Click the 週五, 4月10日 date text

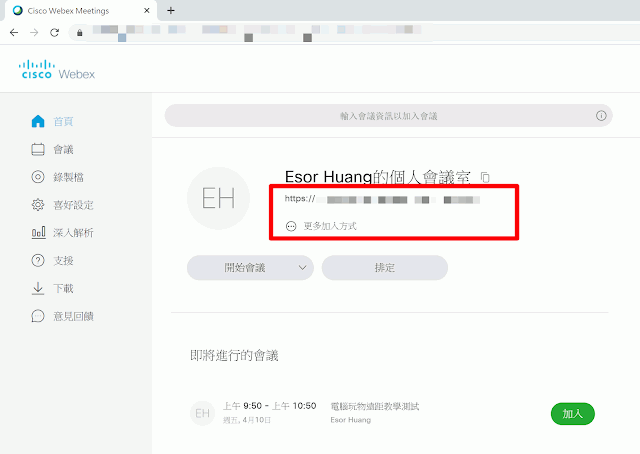(247, 420)
